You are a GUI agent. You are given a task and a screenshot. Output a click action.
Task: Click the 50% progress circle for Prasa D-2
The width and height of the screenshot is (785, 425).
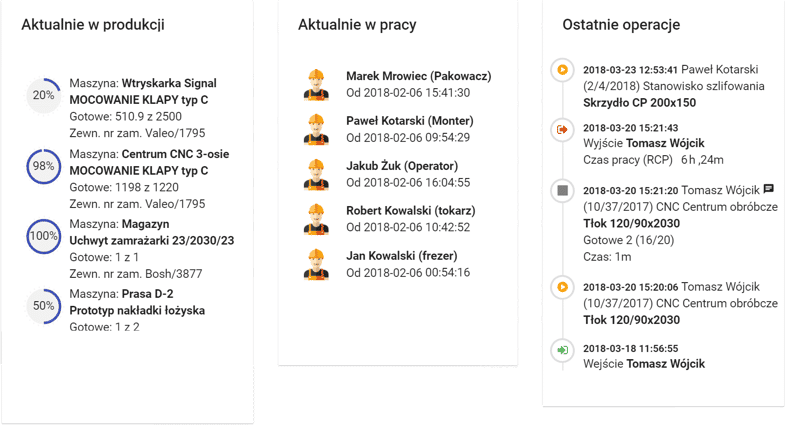[x=44, y=306]
